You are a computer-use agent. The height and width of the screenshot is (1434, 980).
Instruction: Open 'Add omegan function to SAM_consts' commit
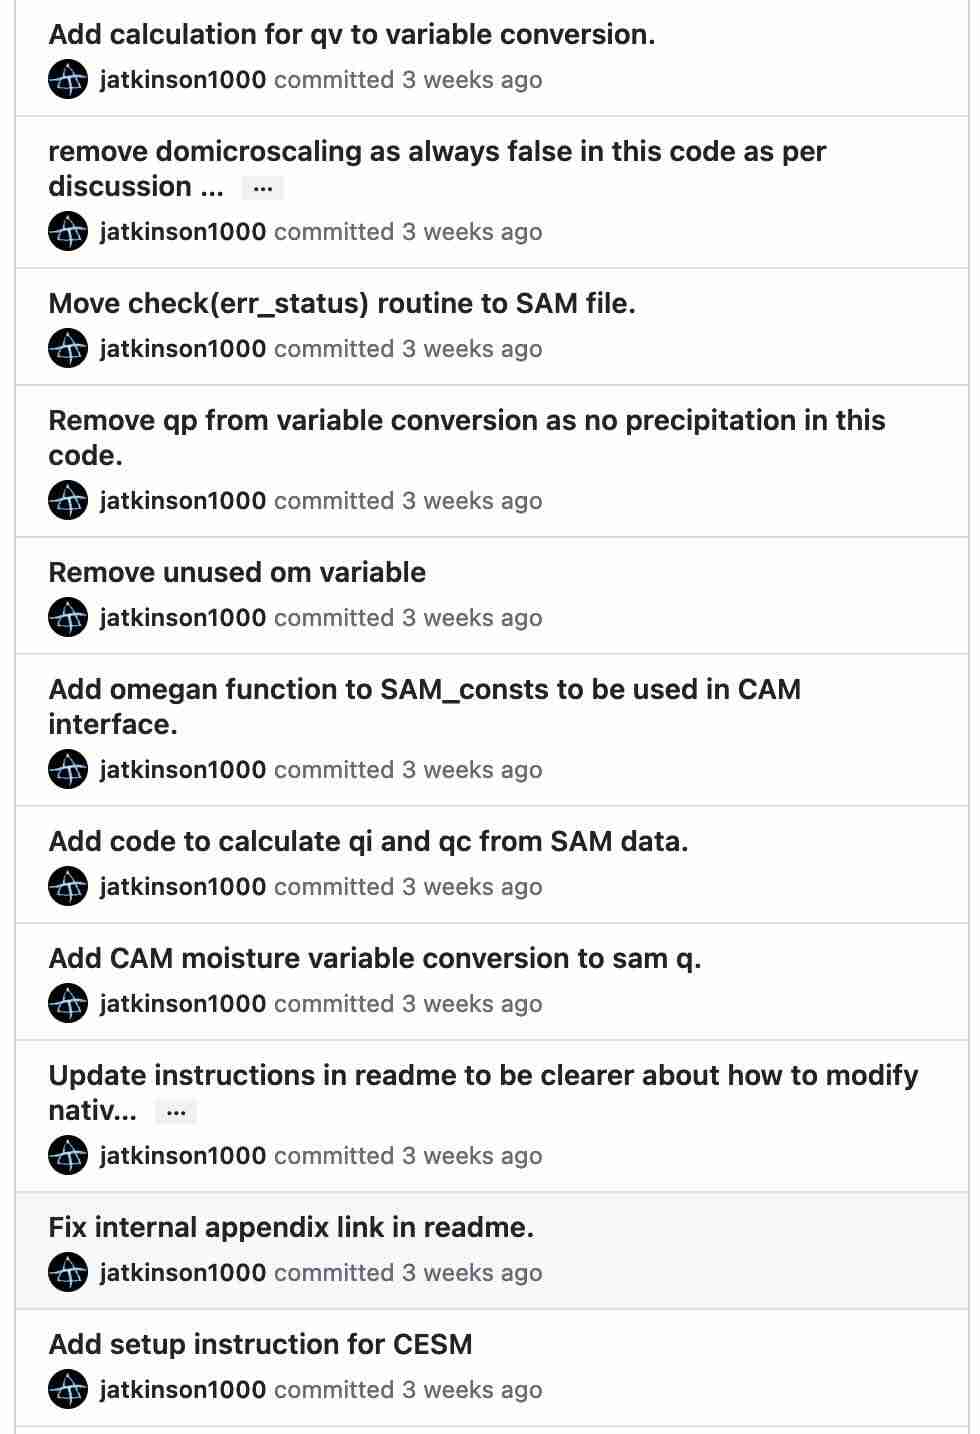coord(424,690)
